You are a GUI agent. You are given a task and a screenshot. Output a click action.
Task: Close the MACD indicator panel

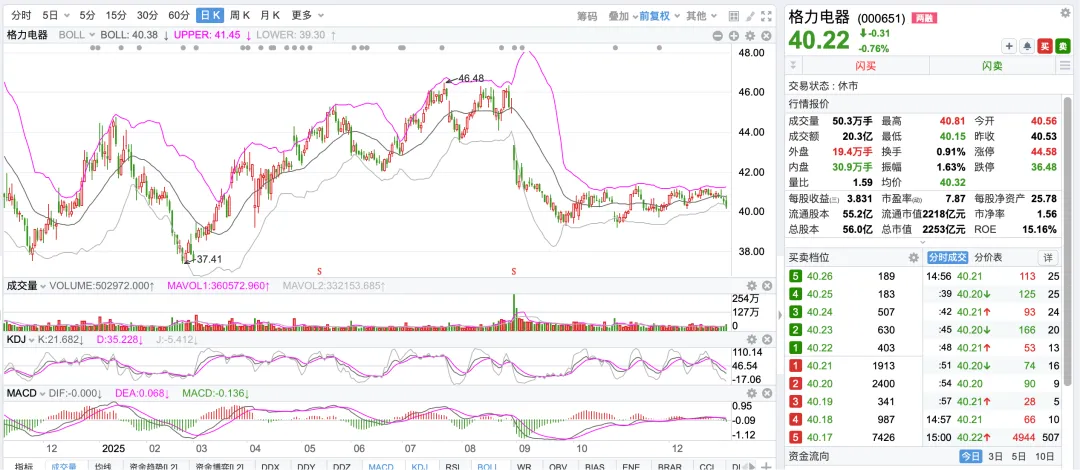tap(767, 393)
